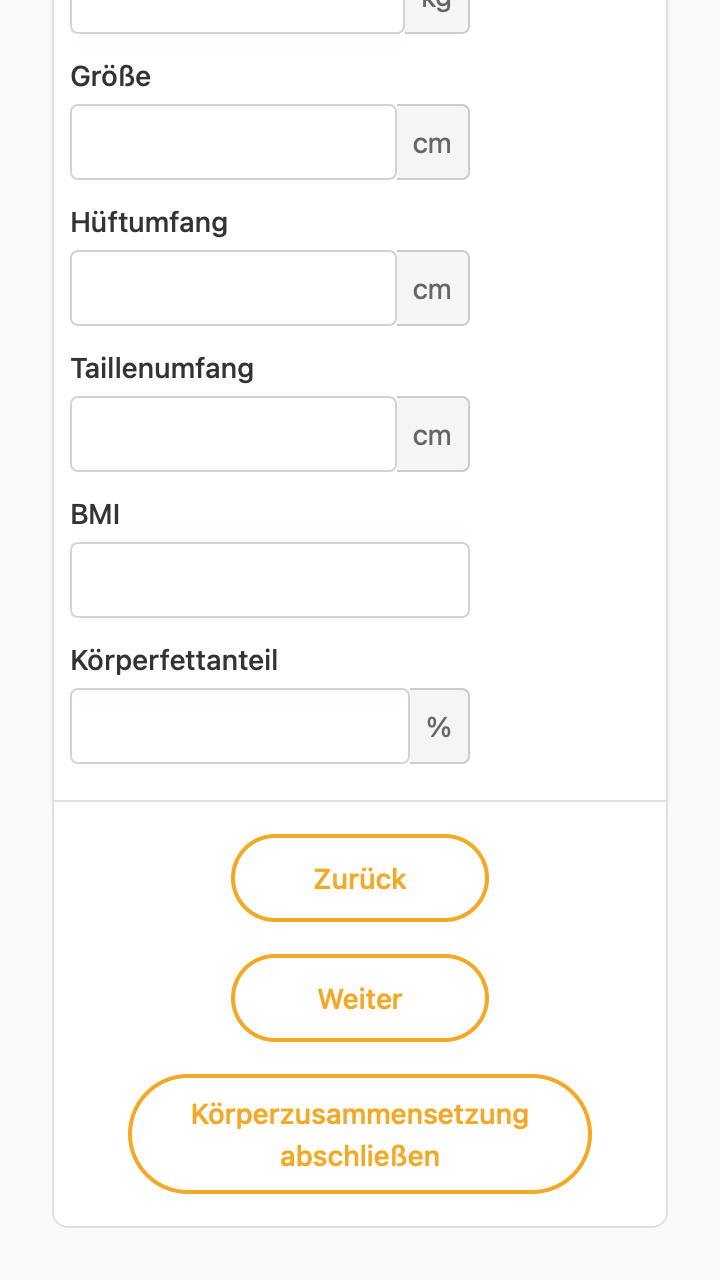The height and width of the screenshot is (1280, 720).
Task: Click the Größe input field
Action: click(x=234, y=142)
